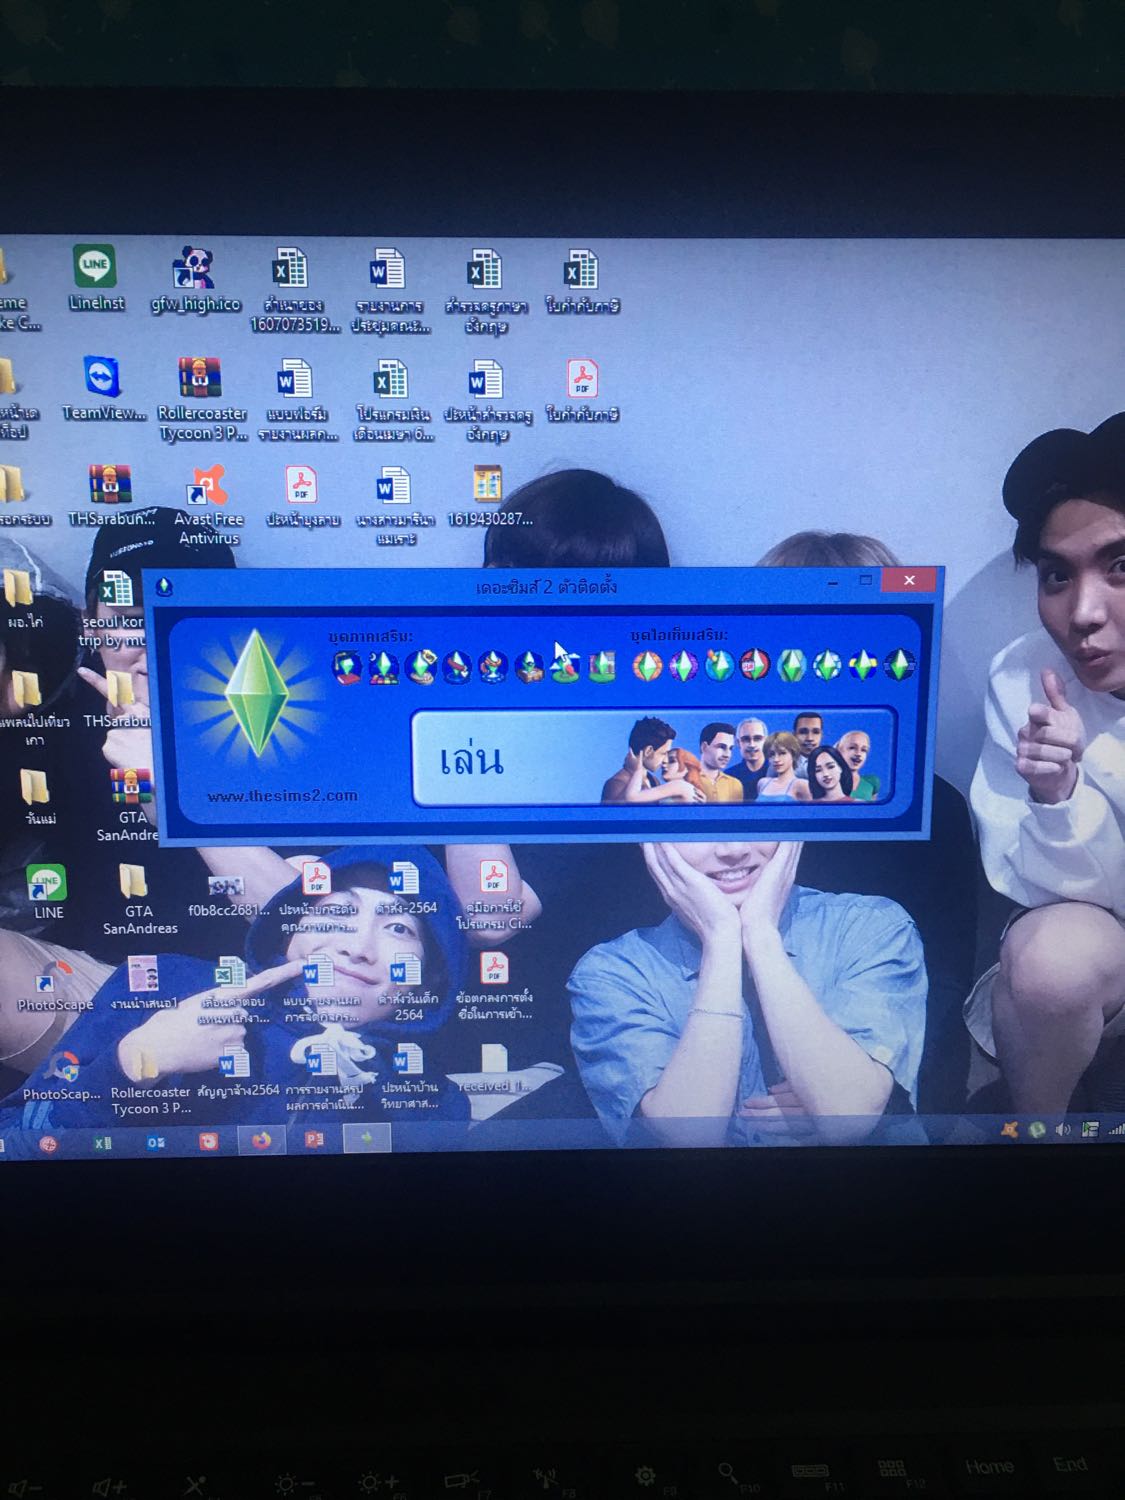Select the TeamViewer desktop shortcut
1125x1500 pixels.
pos(103,388)
